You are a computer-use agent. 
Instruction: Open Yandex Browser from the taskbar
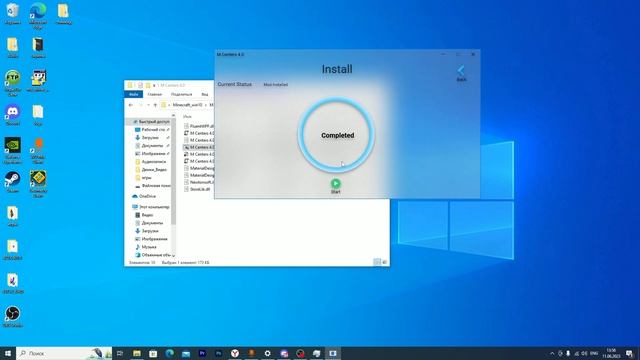(235, 353)
